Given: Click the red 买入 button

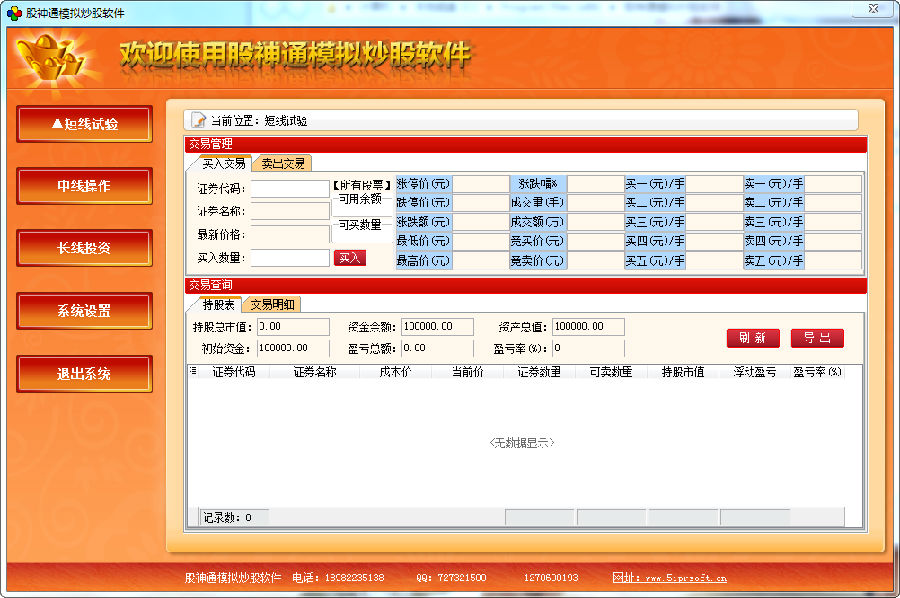Looking at the screenshot, I should [x=350, y=258].
